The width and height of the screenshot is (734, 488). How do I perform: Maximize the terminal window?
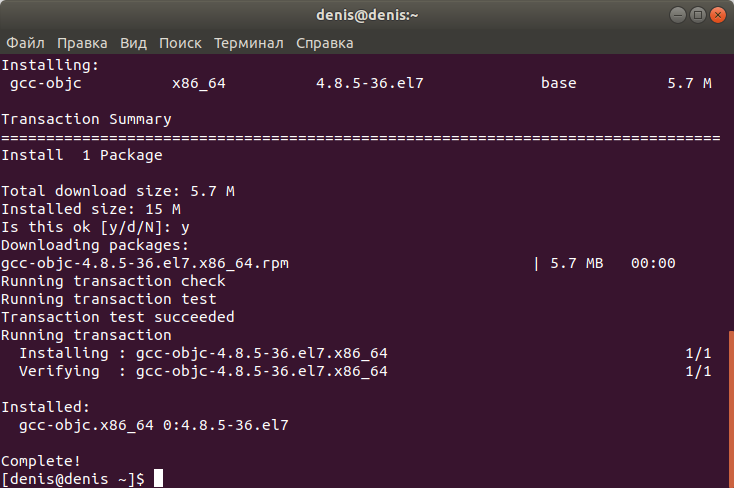coord(697,15)
